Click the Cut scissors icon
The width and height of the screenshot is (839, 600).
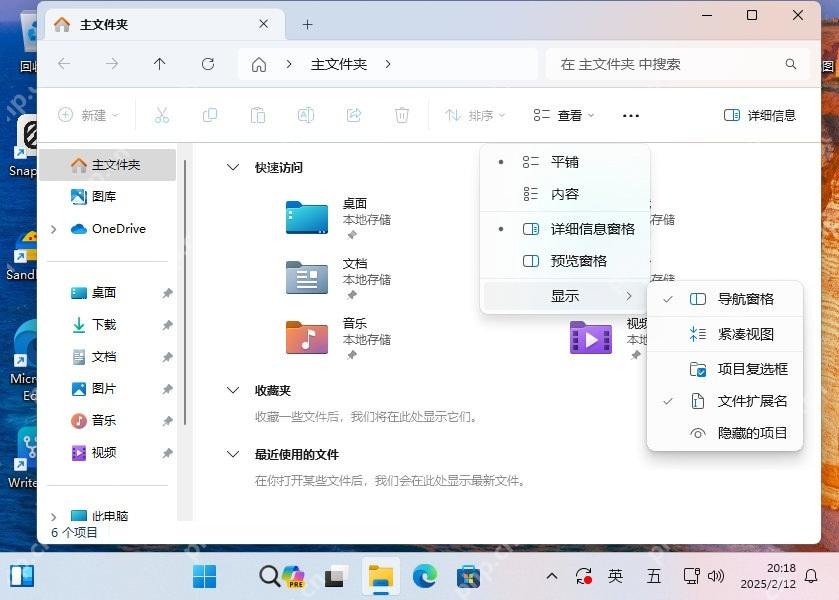(162, 115)
